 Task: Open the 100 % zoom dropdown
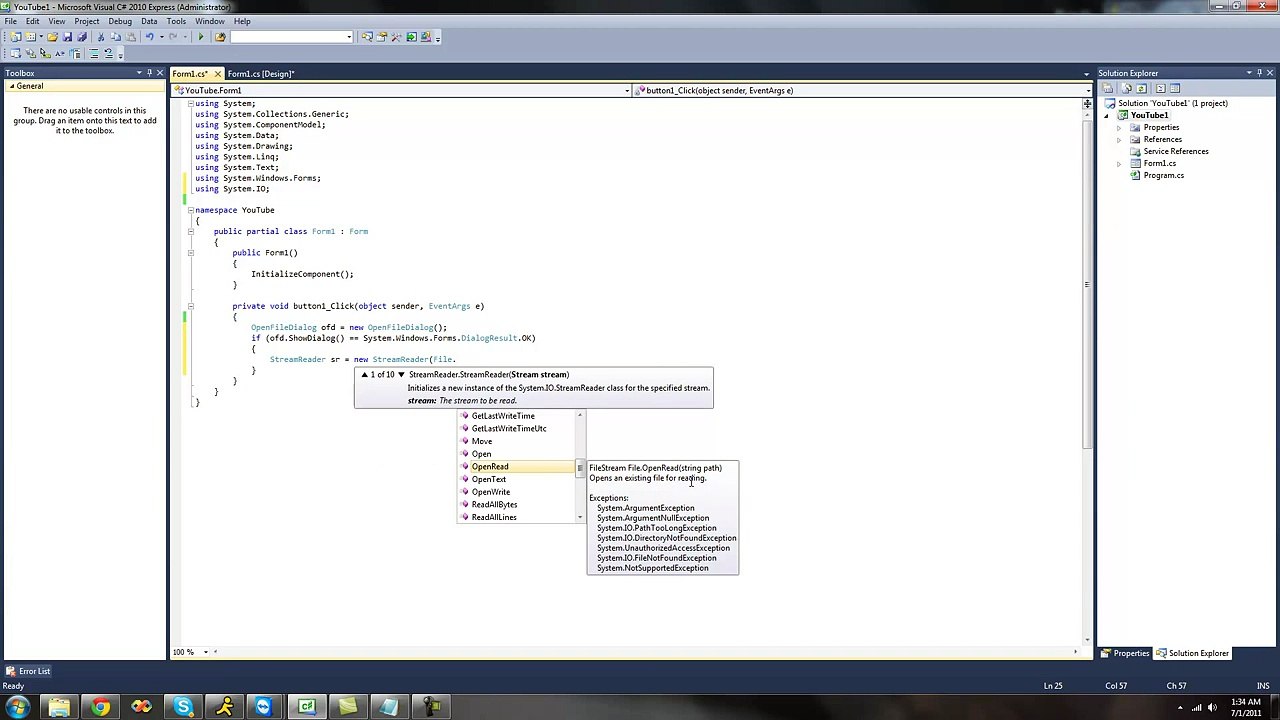[x=206, y=652]
